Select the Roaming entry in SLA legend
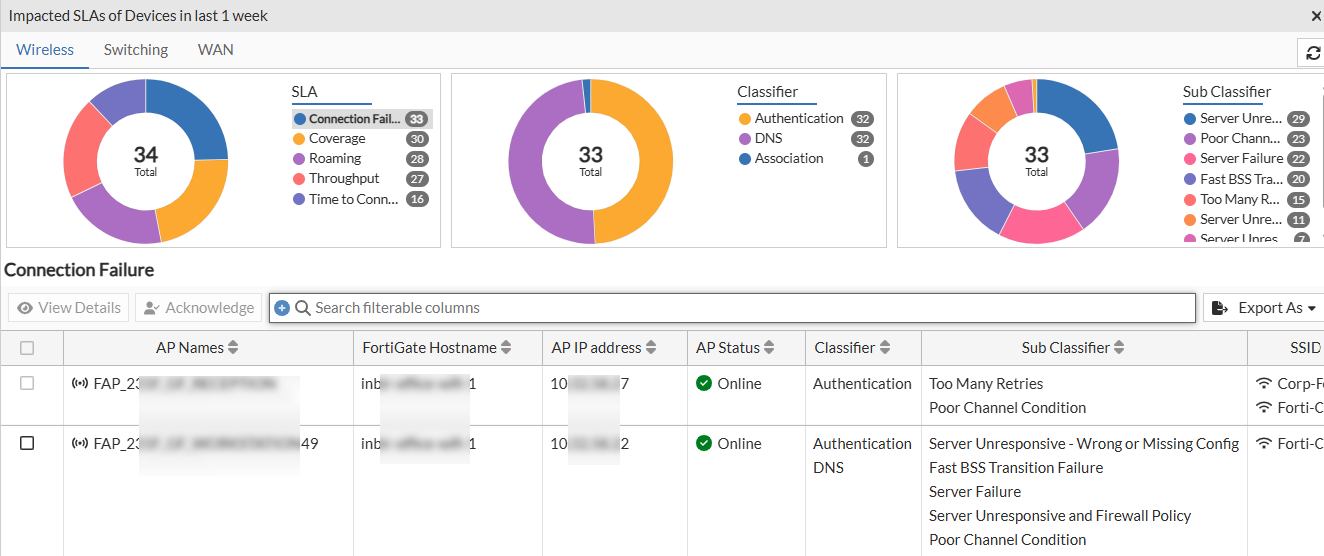1324x556 pixels. (x=335, y=159)
